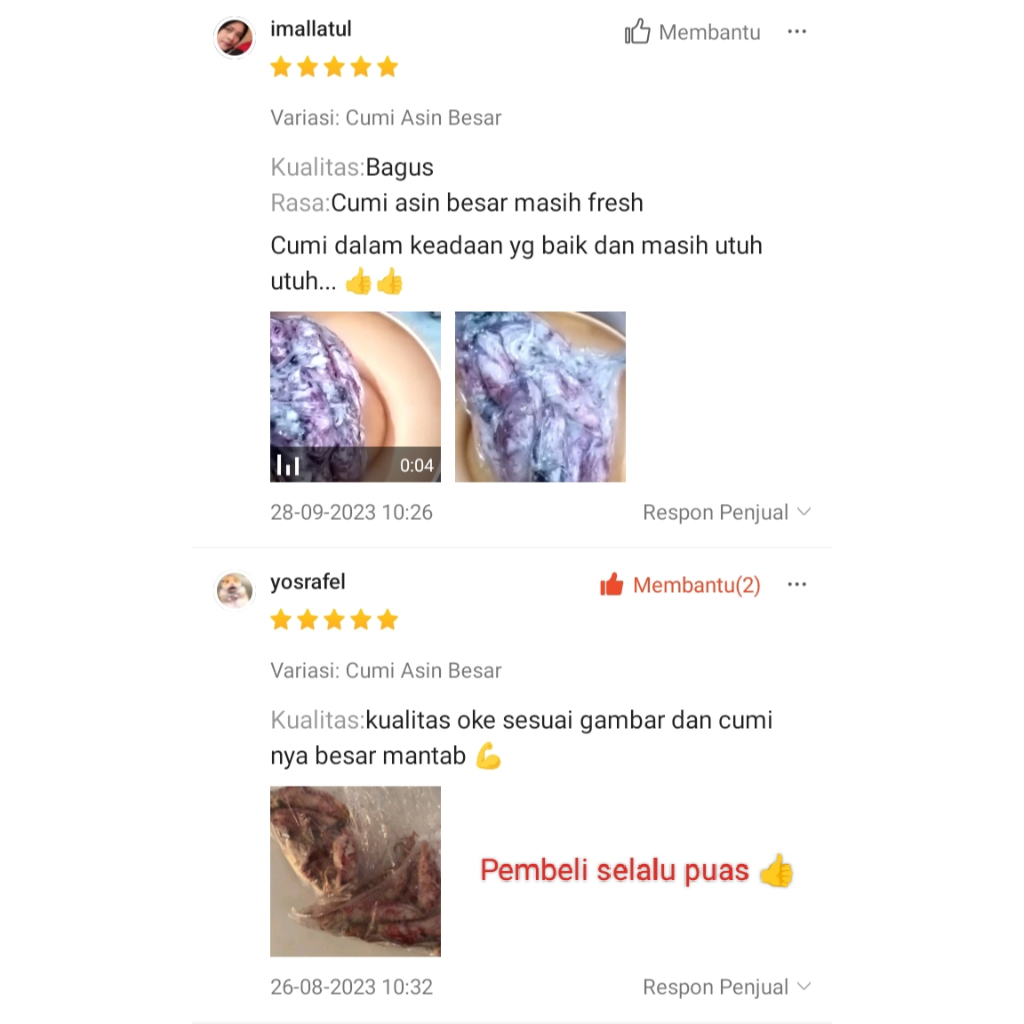1024x1024 pixels.
Task: Toggle Membantu(2) on yosrafel's review
Action: tap(680, 585)
